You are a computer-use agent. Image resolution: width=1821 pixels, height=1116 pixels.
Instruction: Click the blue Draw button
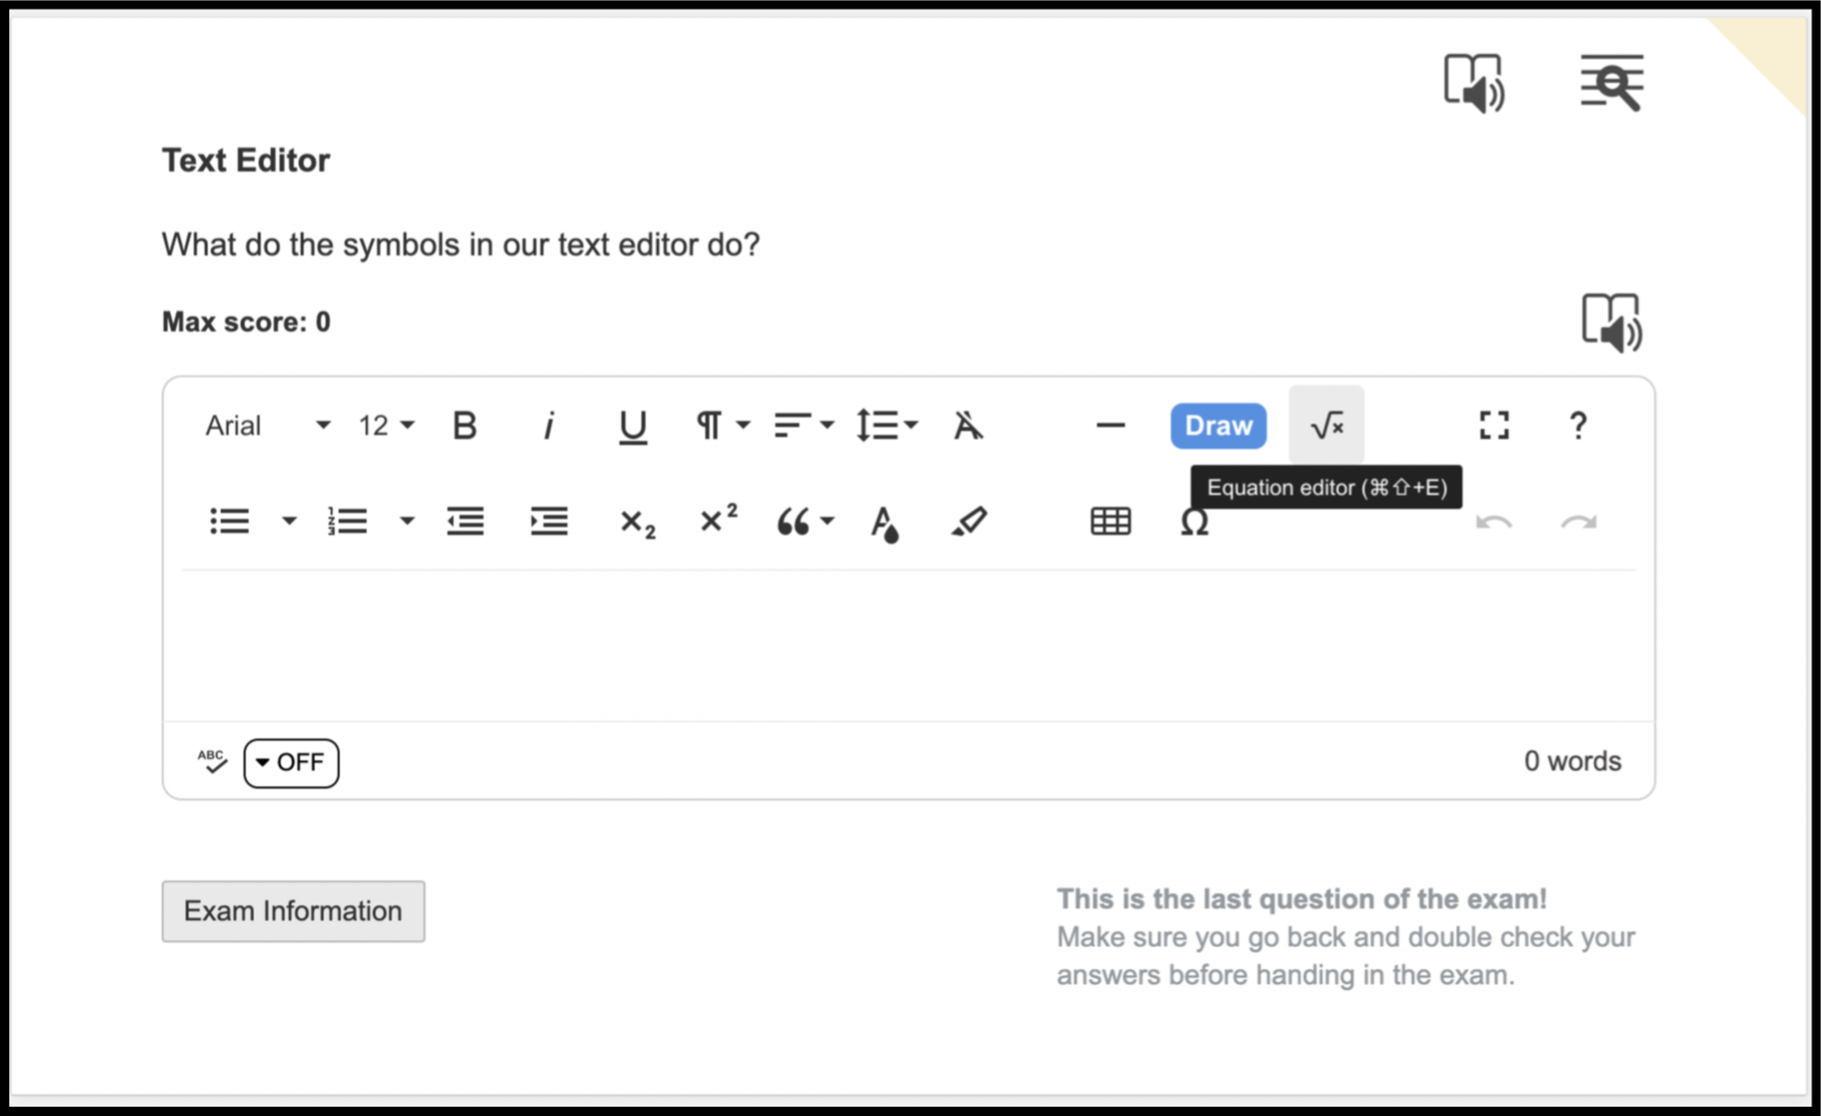point(1218,426)
